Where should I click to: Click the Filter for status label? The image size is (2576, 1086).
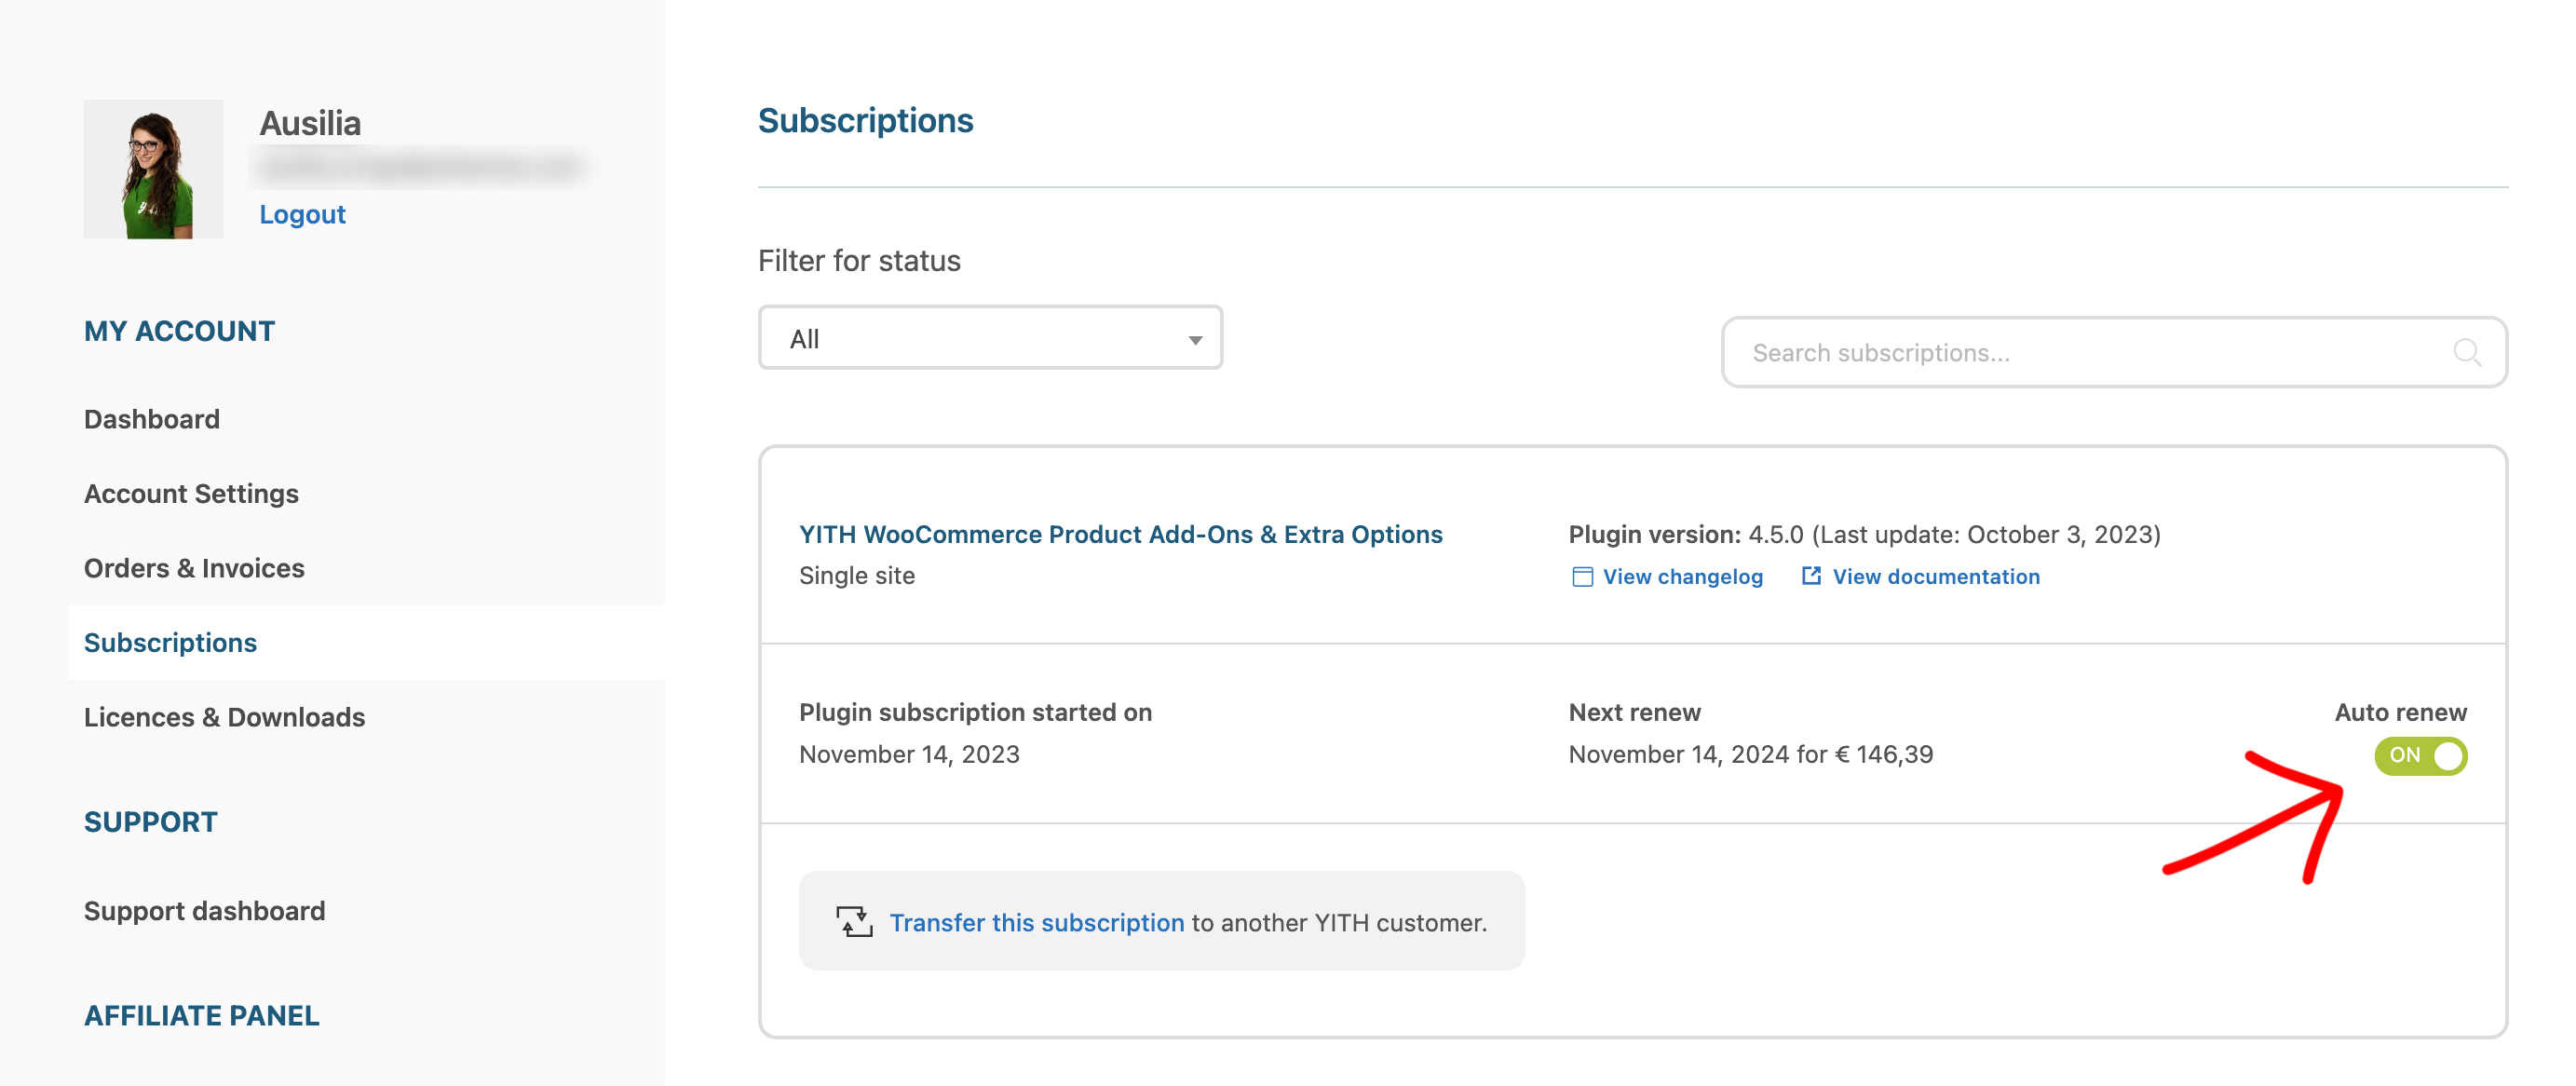coord(859,261)
